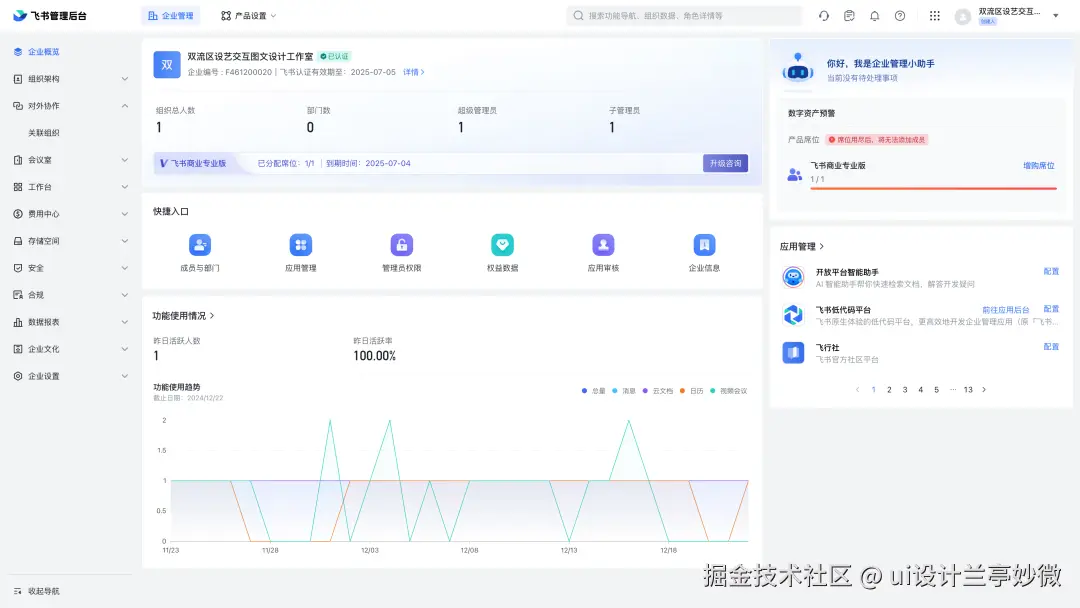Open the 应用管理 quick entry icon

coord(301,245)
